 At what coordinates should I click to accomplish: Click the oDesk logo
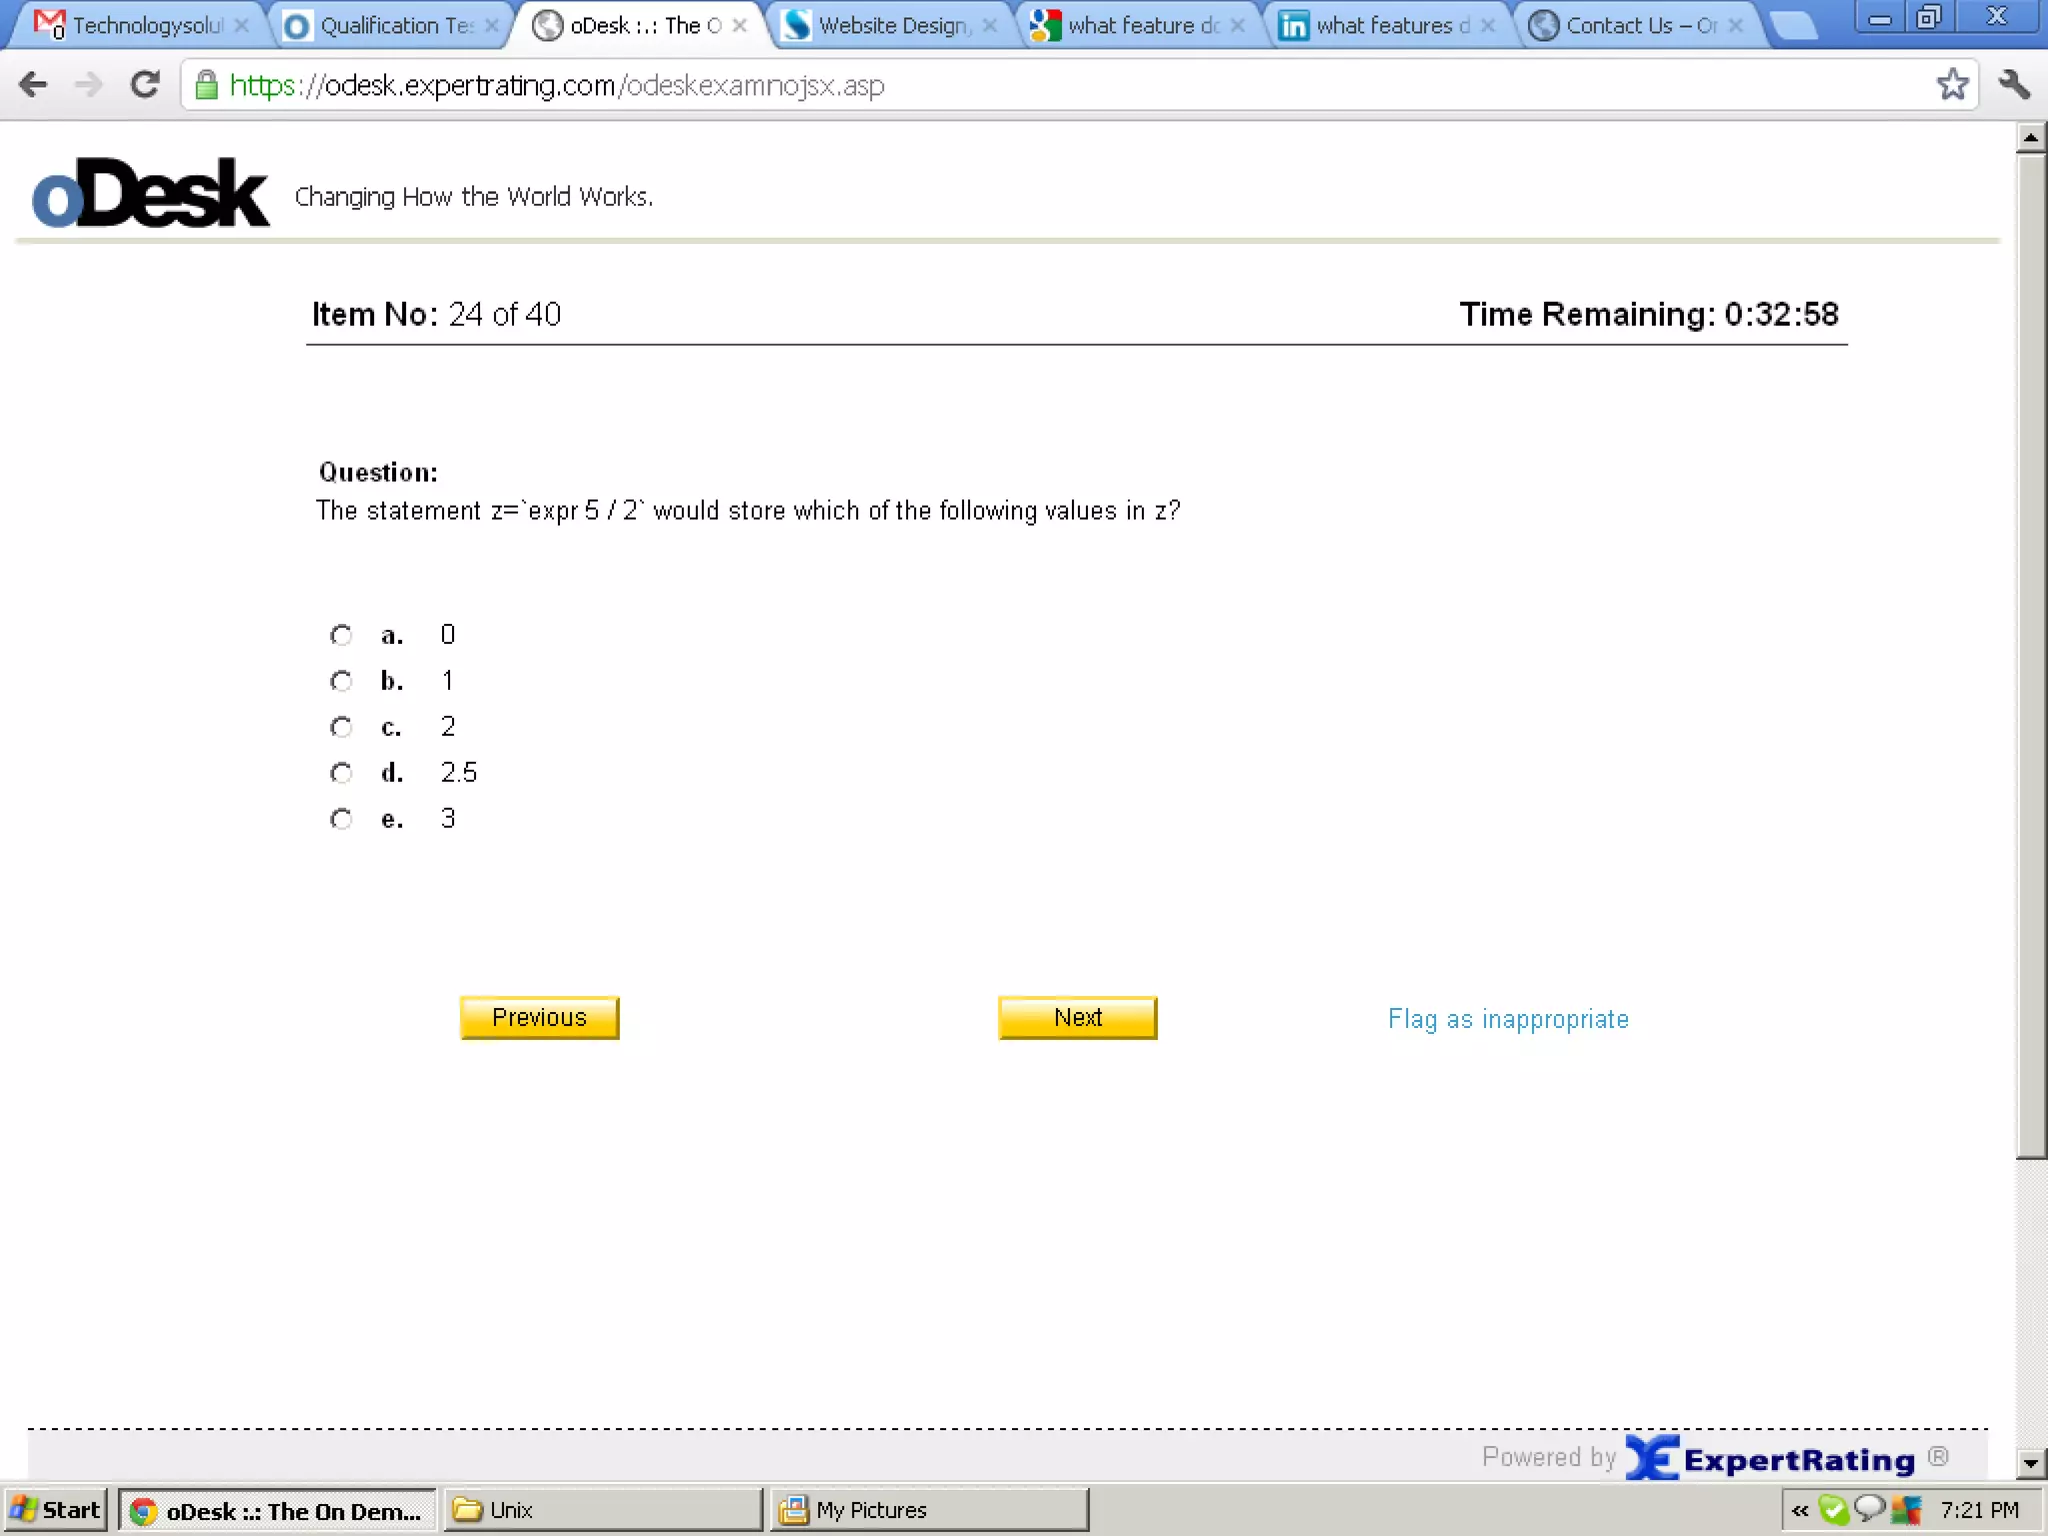pyautogui.click(x=150, y=193)
